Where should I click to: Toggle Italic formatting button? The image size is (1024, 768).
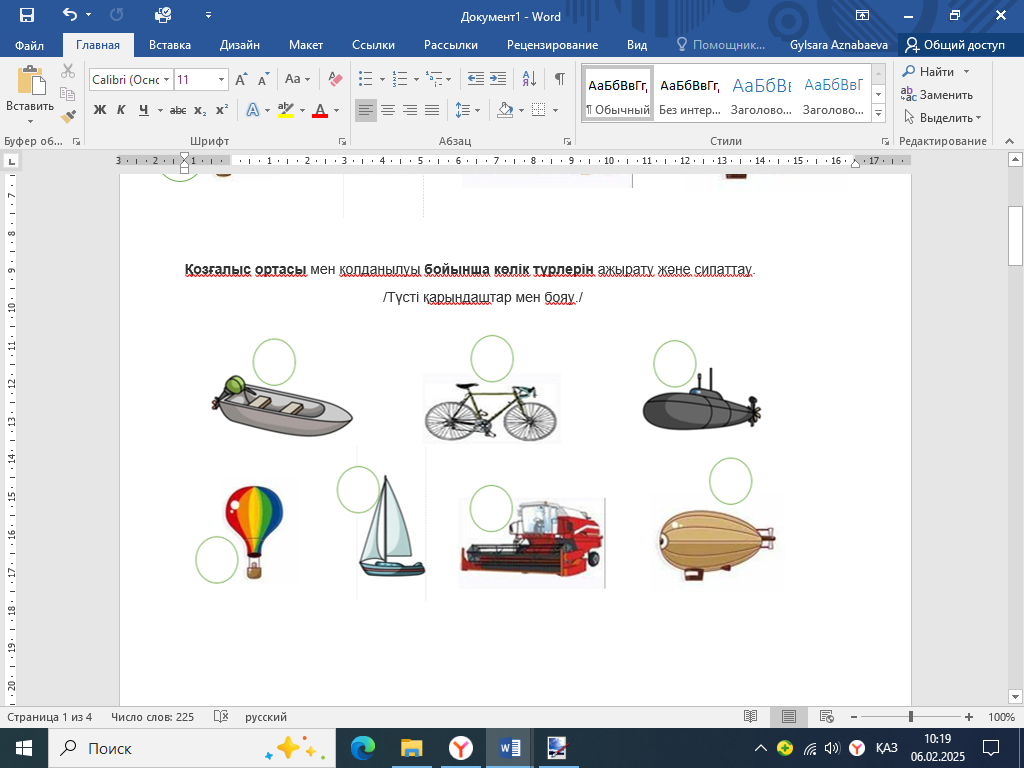pyautogui.click(x=121, y=110)
